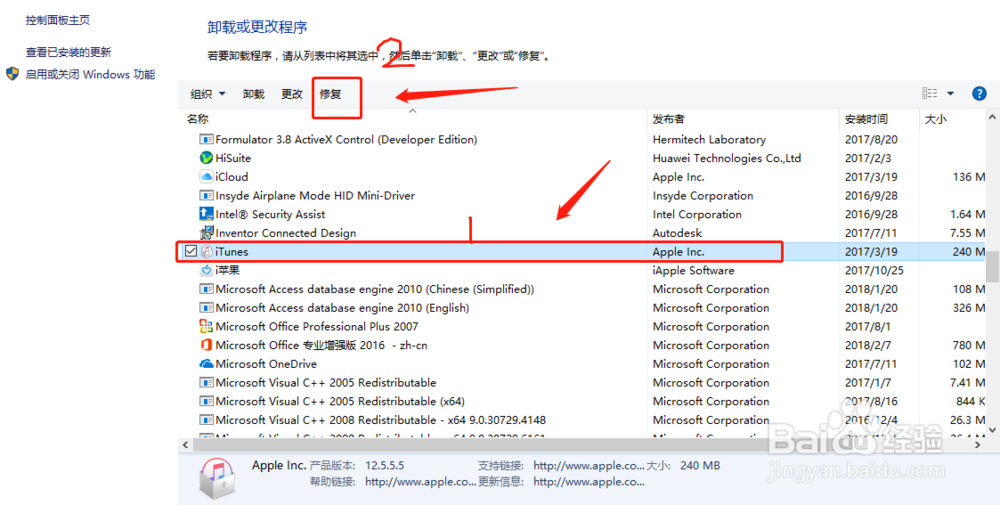Click the horizontal scrollbar right arrow
Screen dimensions: 1000x505
point(978,445)
